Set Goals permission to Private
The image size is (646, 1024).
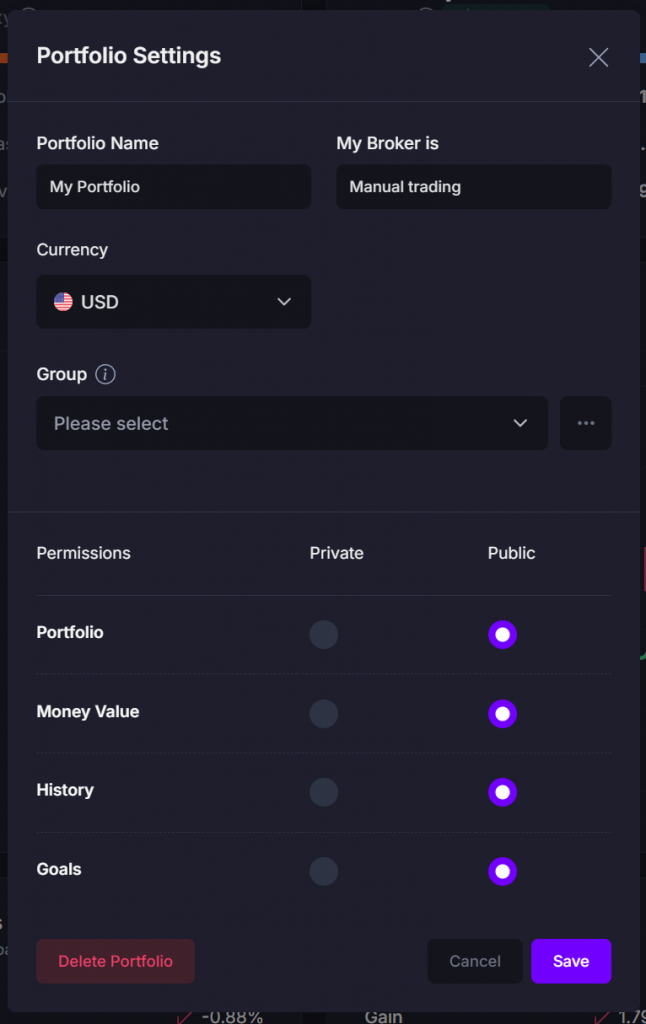(324, 871)
